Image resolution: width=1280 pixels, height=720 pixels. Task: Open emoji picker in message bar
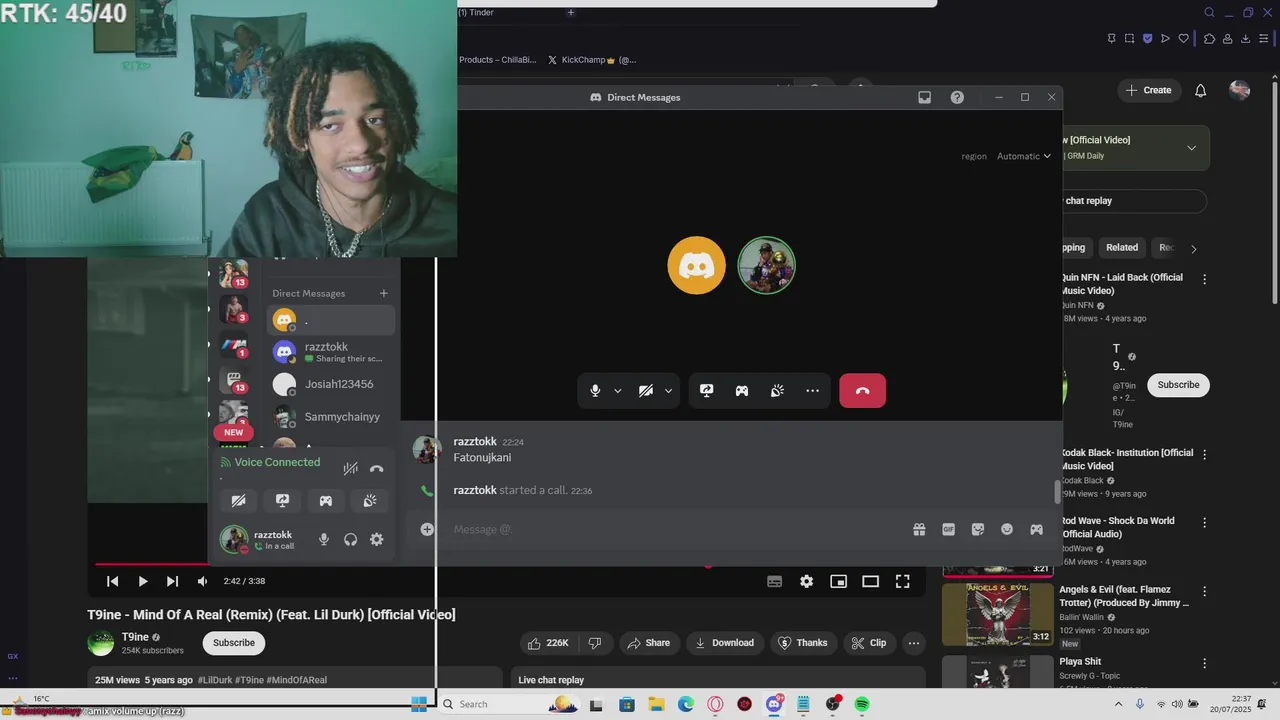(x=1007, y=529)
